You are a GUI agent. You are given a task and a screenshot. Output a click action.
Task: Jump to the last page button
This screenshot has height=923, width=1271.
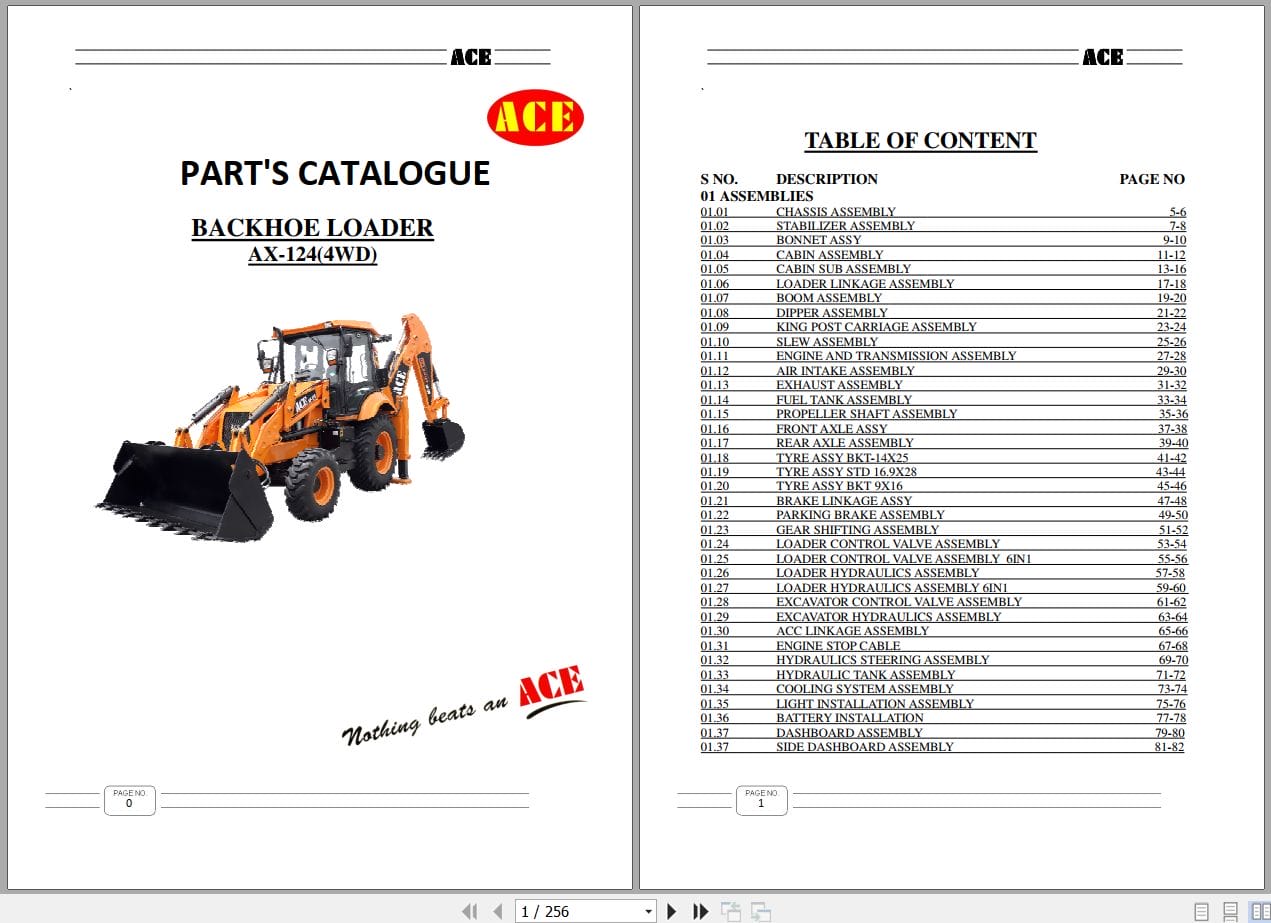[701, 911]
